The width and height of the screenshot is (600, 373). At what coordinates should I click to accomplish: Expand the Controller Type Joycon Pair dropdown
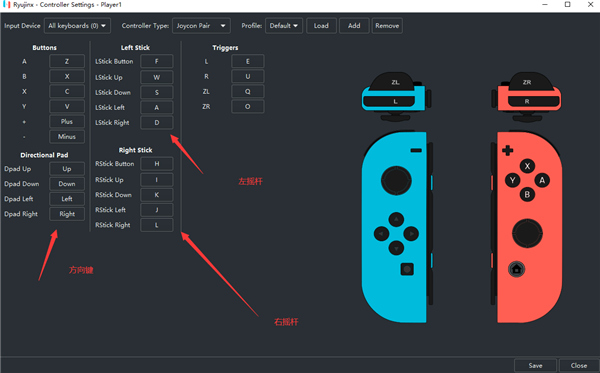pyautogui.click(x=201, y=26)
